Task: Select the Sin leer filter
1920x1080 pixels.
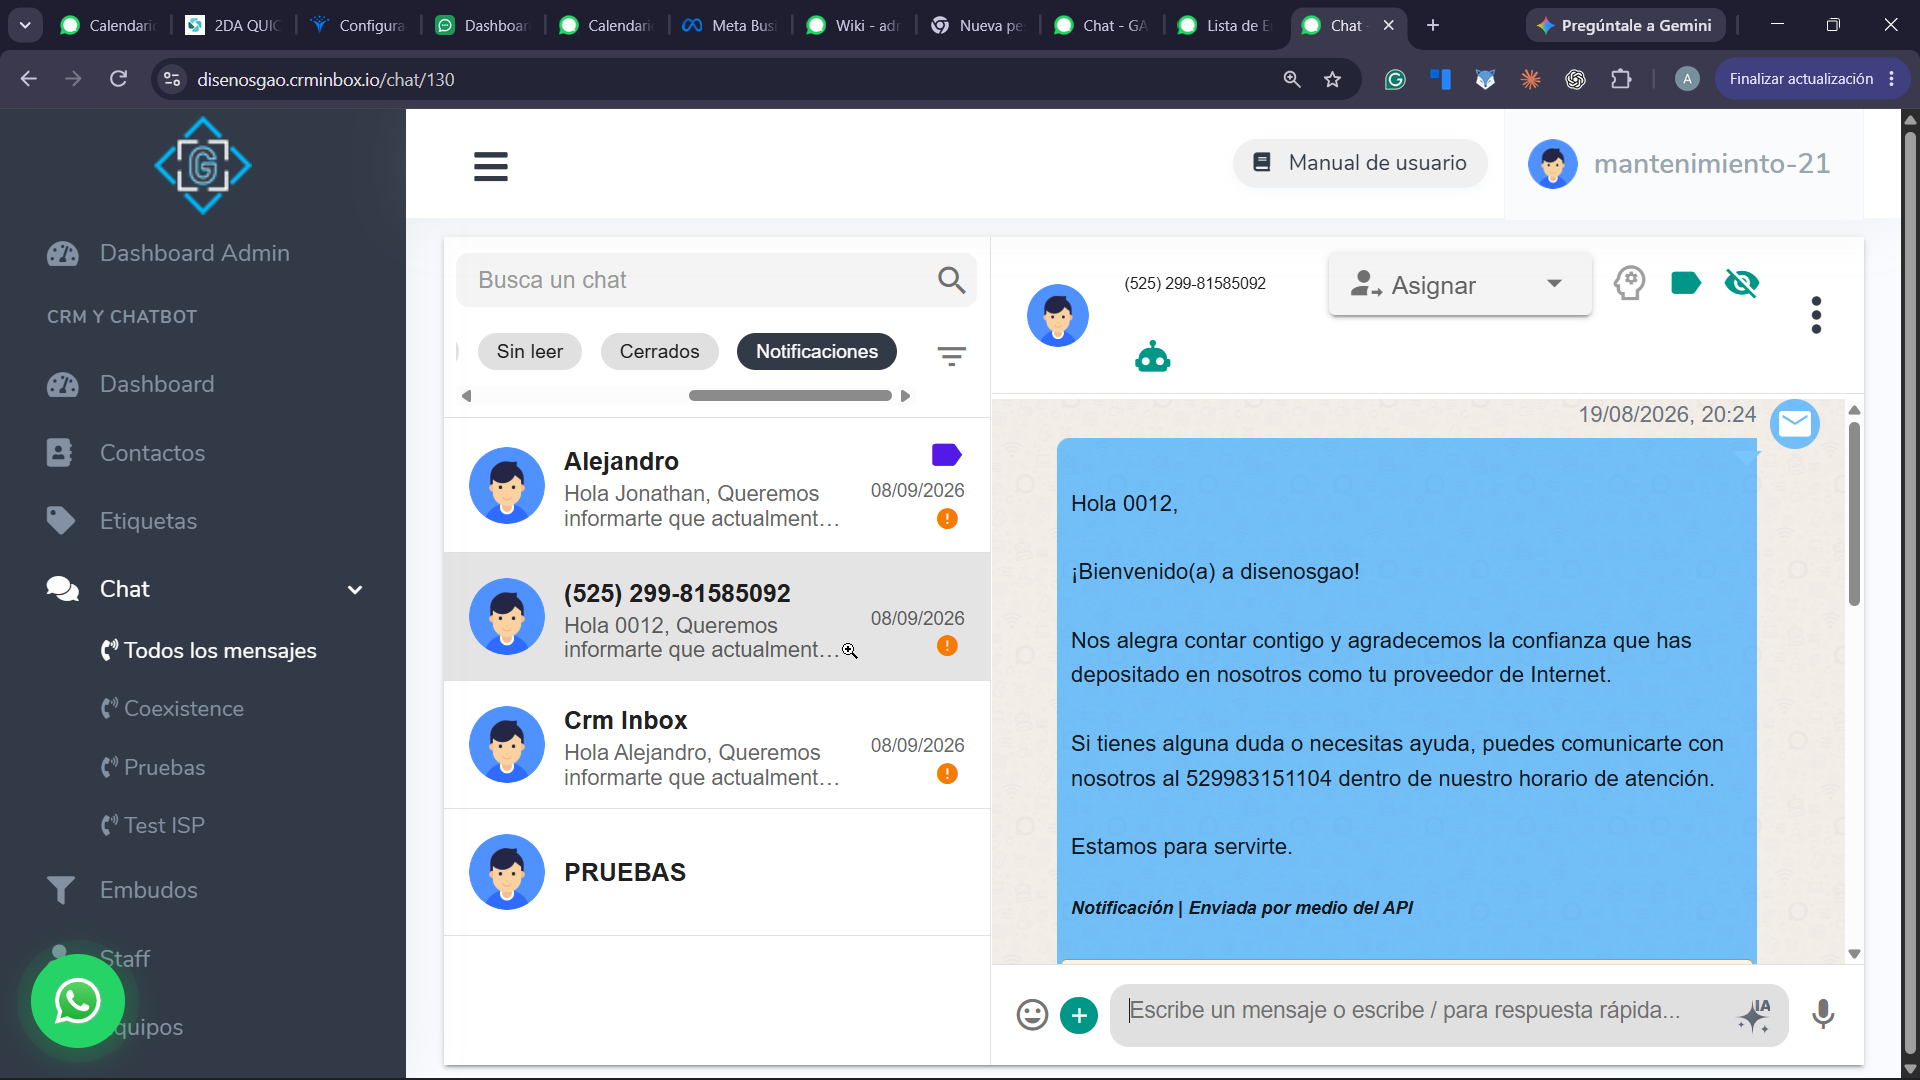Action: pyautogui.click(x=530, y=352)
